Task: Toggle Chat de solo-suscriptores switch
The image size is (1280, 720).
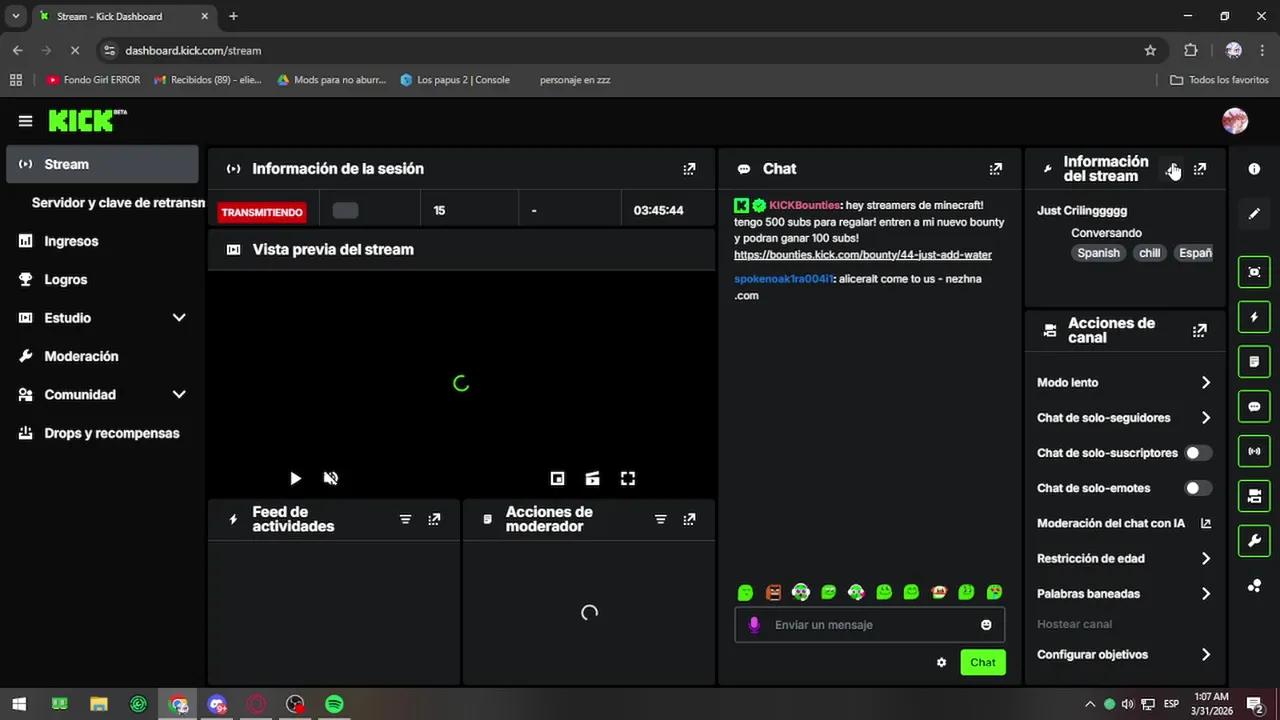Action: click(1198, 453)
